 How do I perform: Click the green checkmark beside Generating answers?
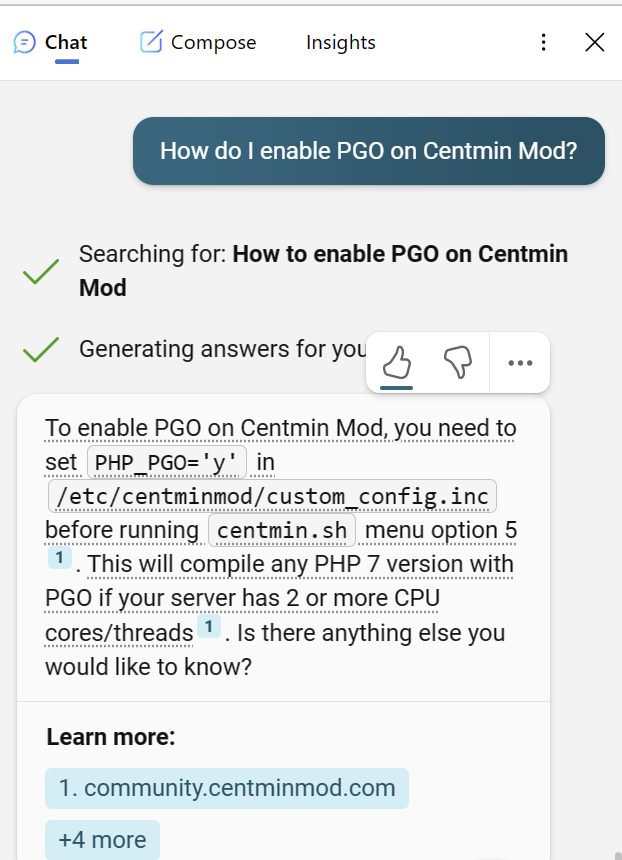[41, 349]
